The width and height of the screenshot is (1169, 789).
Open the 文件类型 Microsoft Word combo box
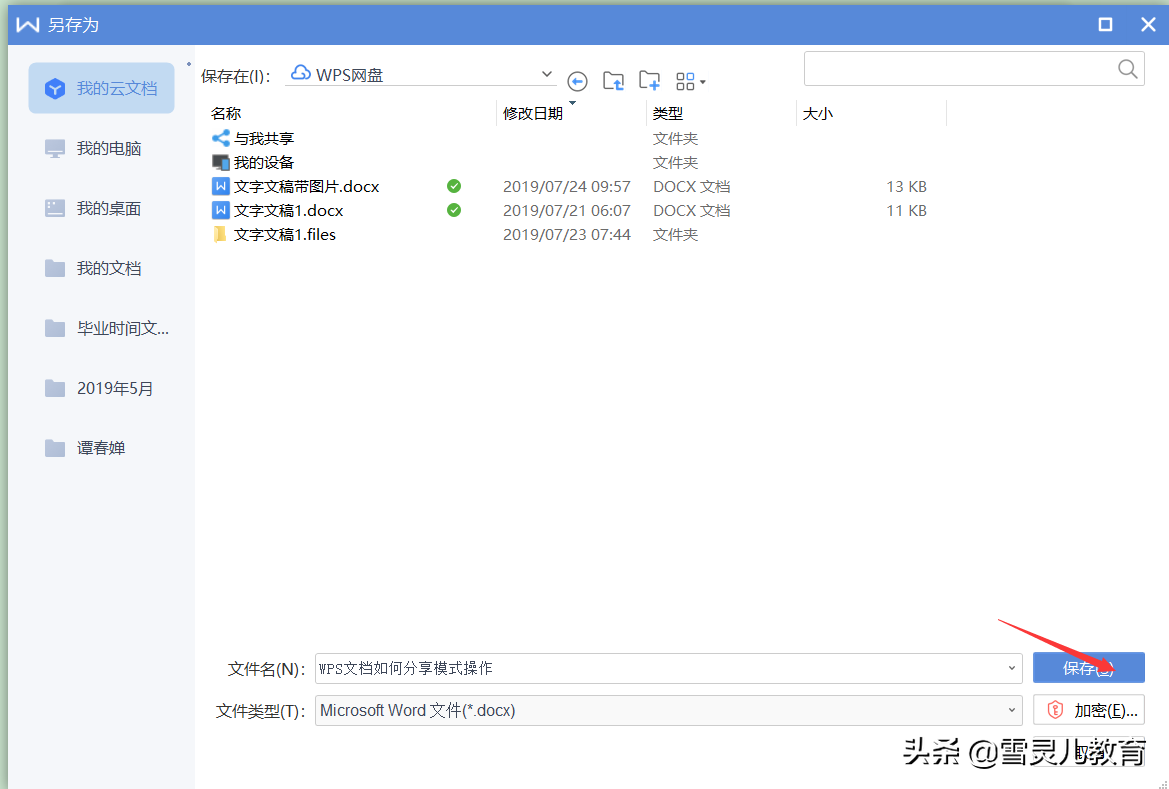pos(669,710)
